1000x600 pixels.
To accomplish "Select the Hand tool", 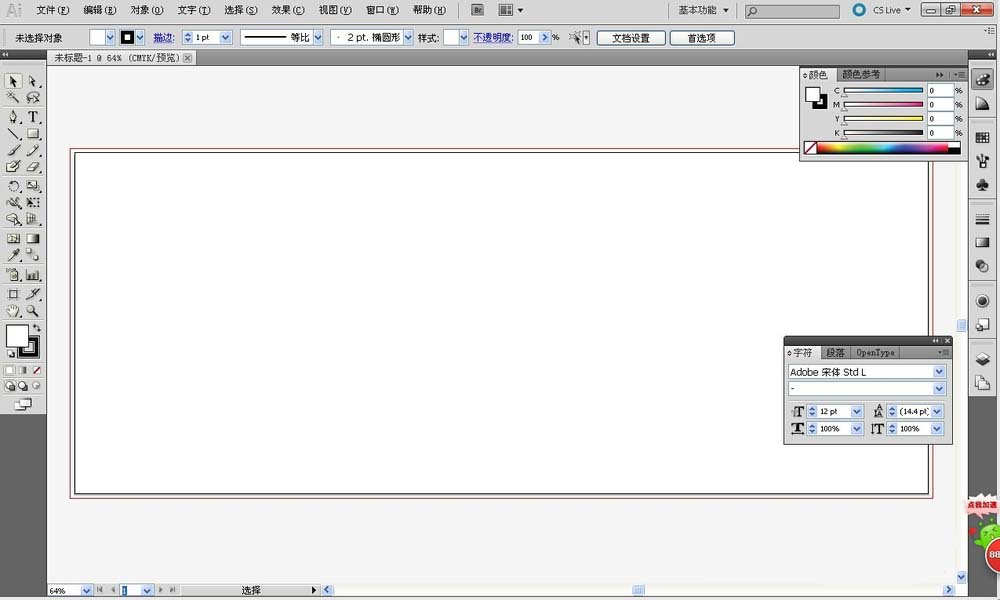I will 13,311.
